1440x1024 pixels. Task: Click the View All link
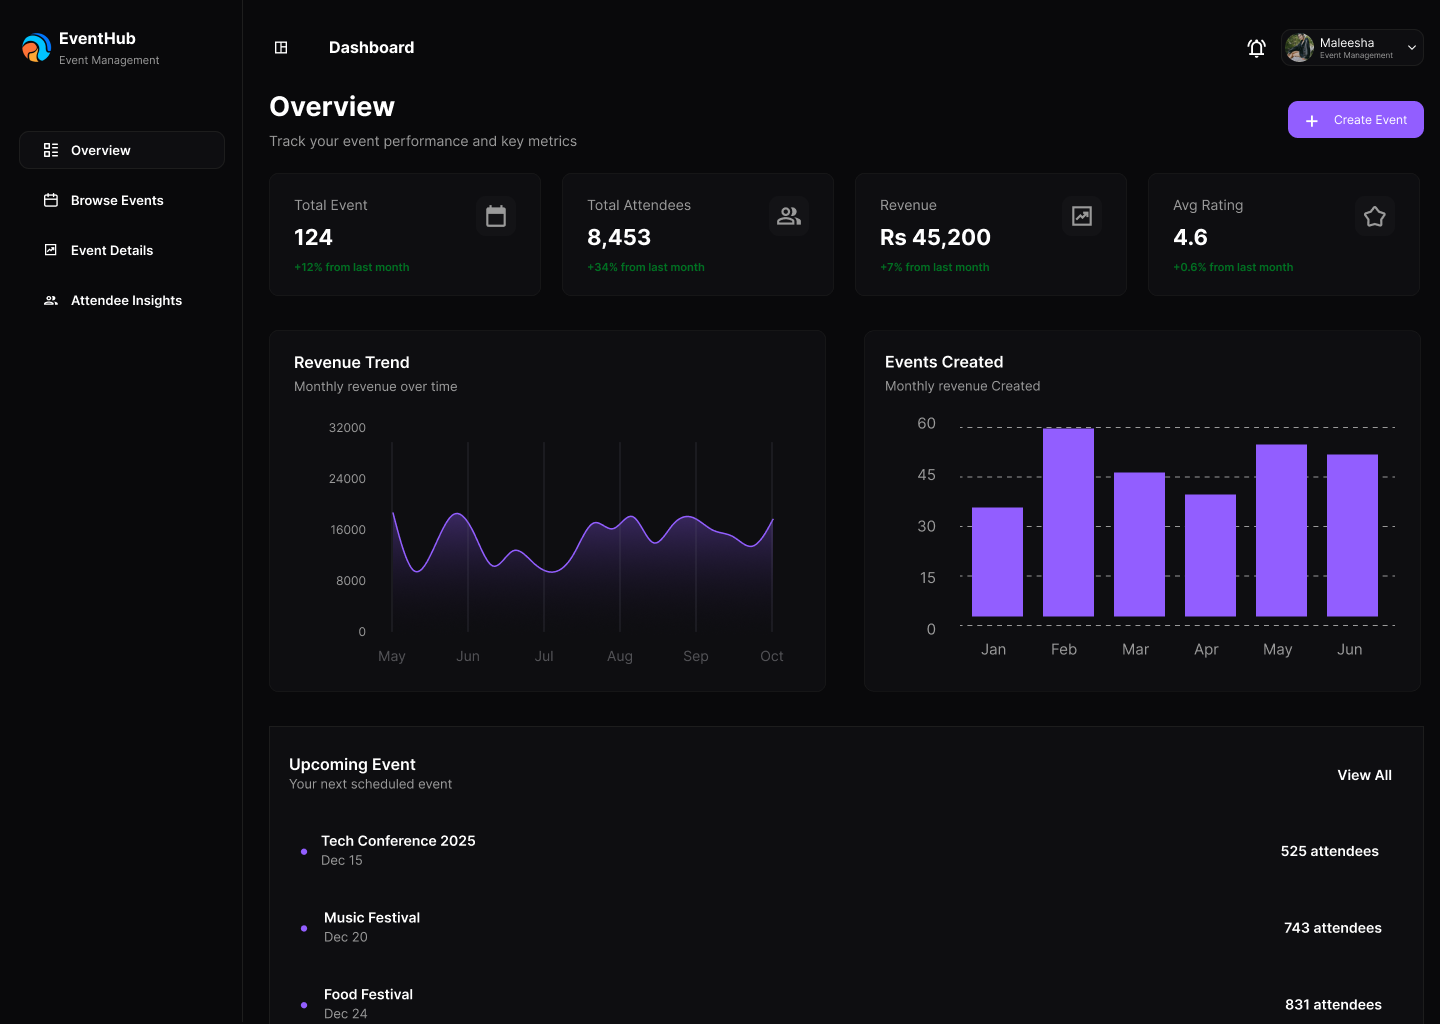click(x=1364, y=775)
